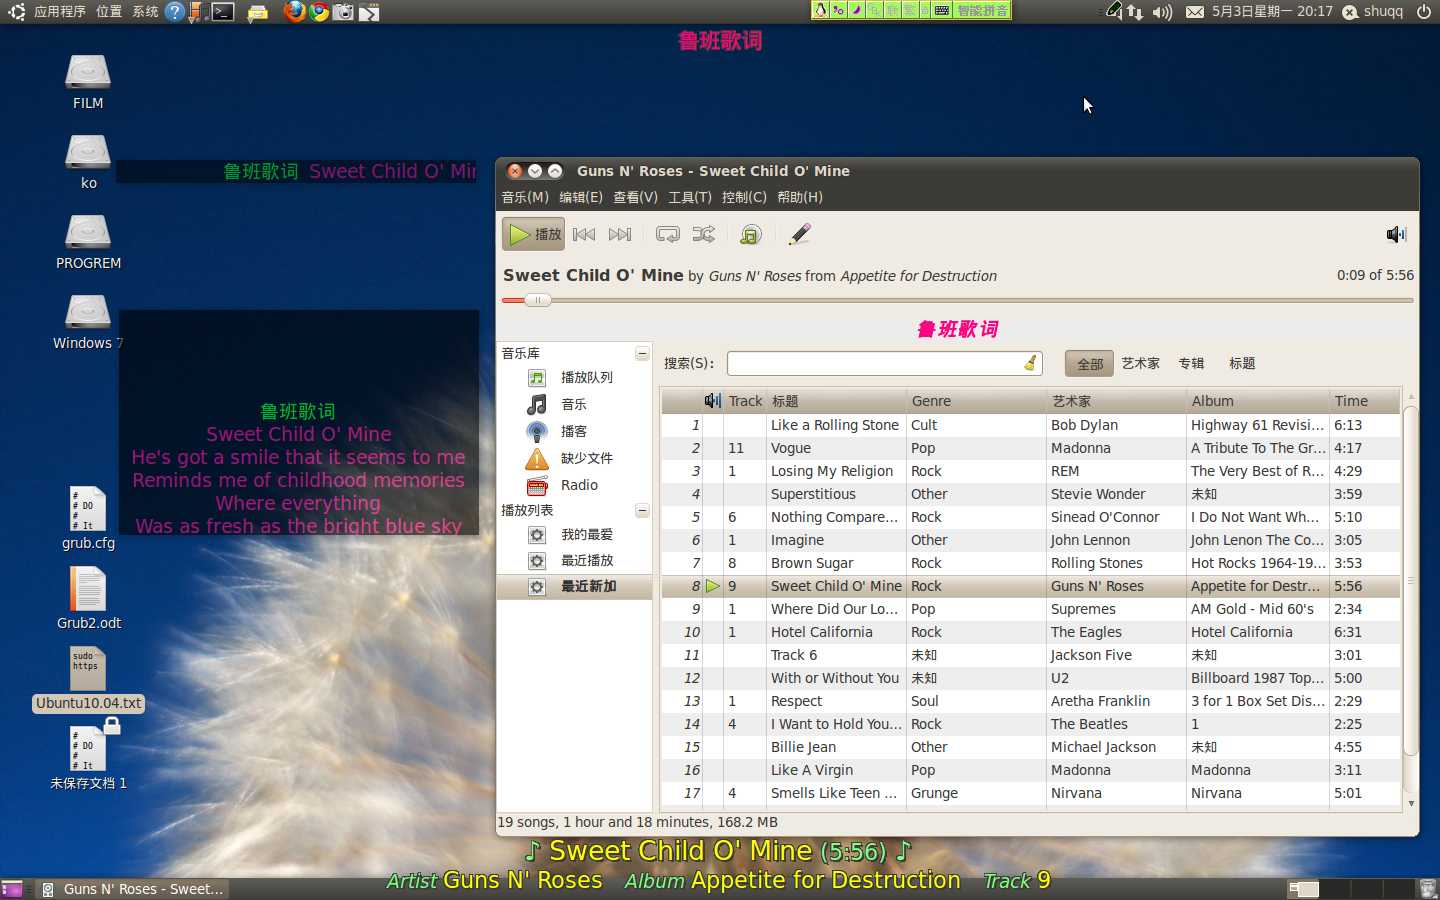Select Grub2.odt document on desktop
The width and height of the screenshot is (1440, 900).
pyautogui.click(x=88, y=598)
